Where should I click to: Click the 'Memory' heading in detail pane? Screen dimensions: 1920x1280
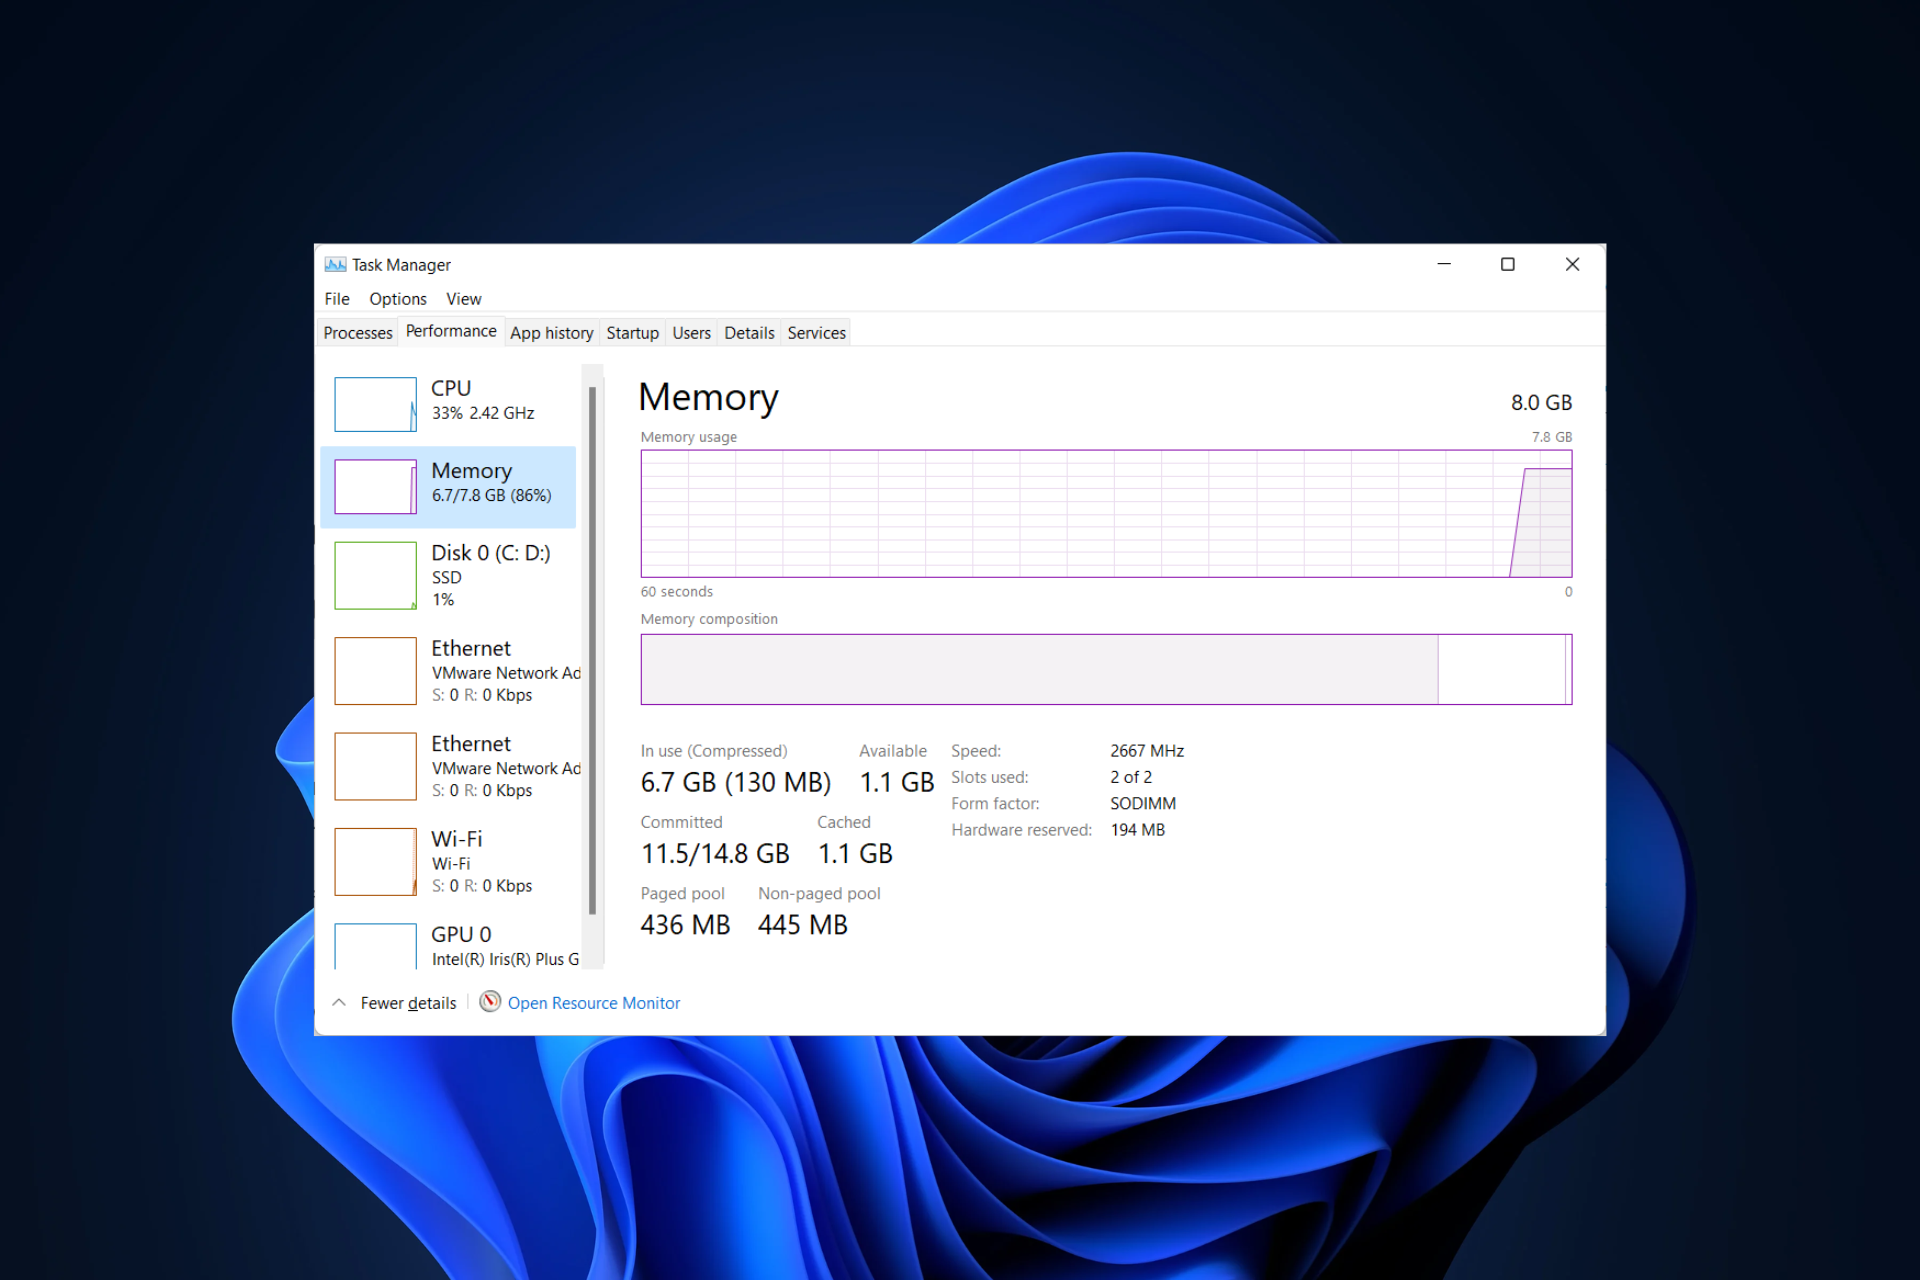pyautogui.click(x=709, y=397)
